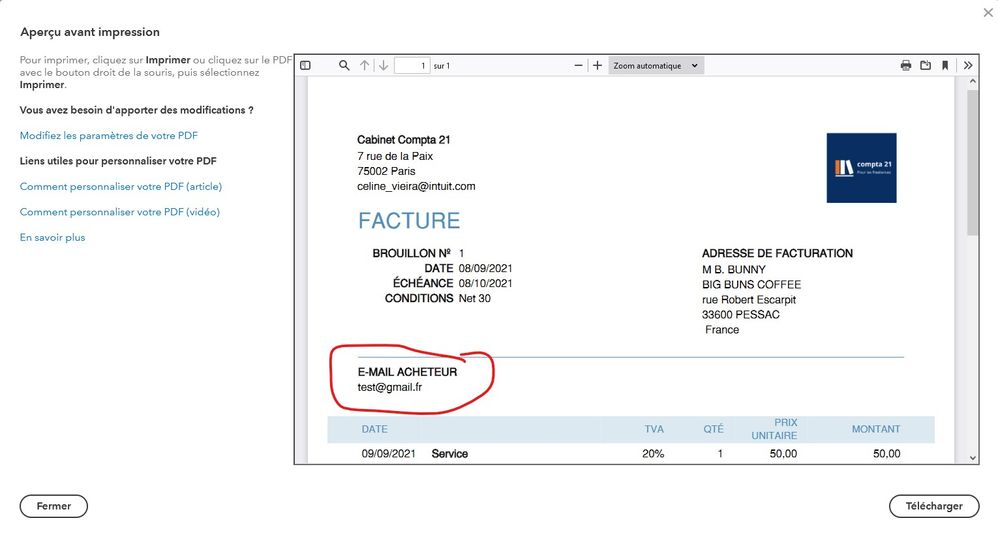
Task: Click the bookmark current view icon
Action: [945, 66]
